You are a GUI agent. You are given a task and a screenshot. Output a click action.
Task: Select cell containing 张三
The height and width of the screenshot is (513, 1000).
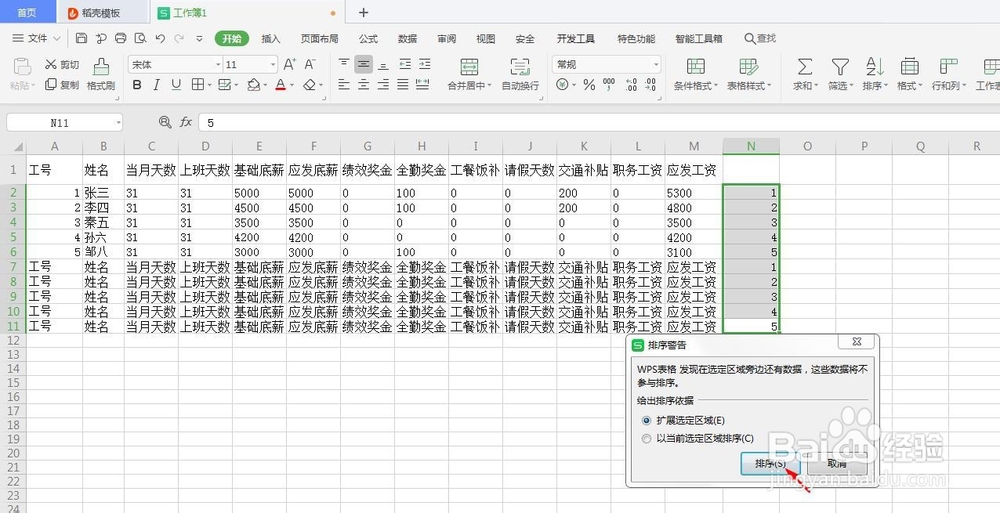point(103,193)
